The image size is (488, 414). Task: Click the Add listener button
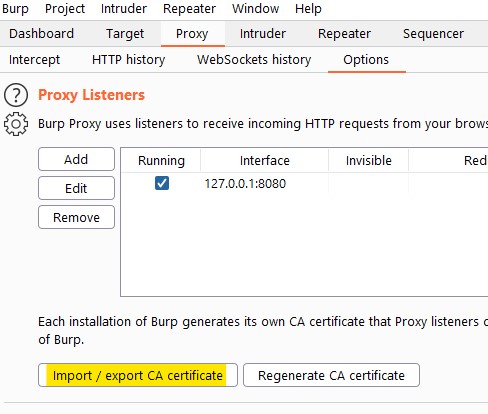tap(76, 159)
